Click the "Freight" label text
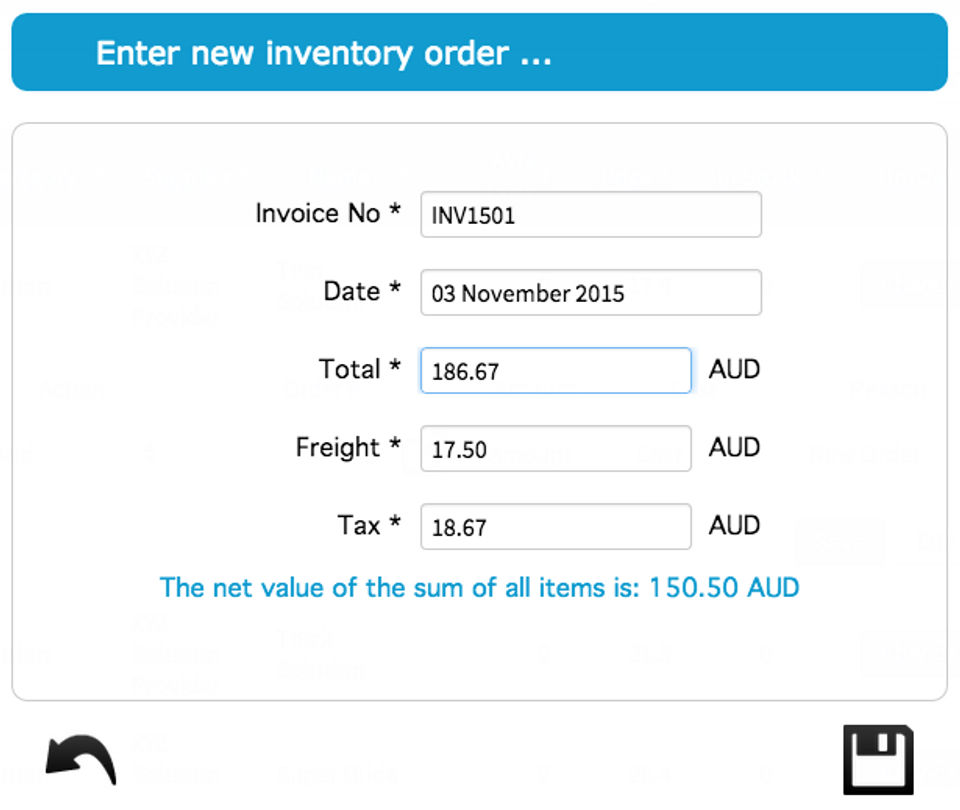This screenshot has width=960, height=810. [x=337, y=448]
